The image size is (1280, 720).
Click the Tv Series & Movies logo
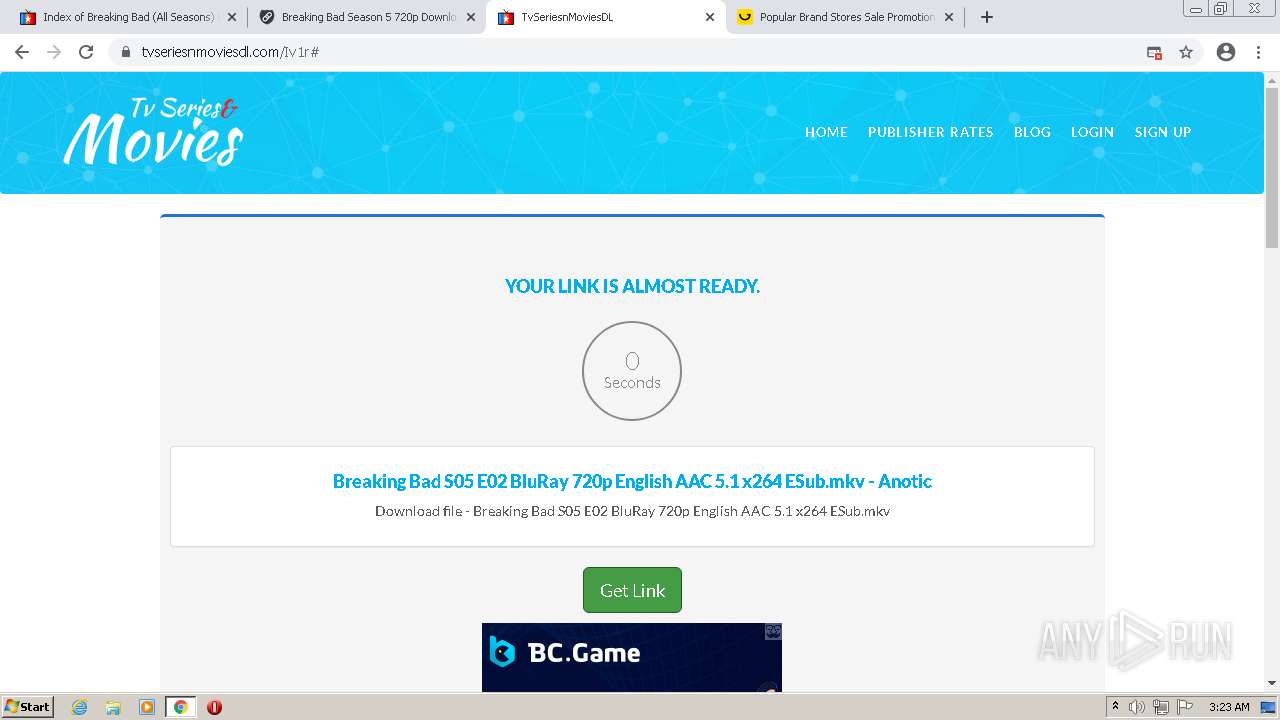[x=153, y=131]
